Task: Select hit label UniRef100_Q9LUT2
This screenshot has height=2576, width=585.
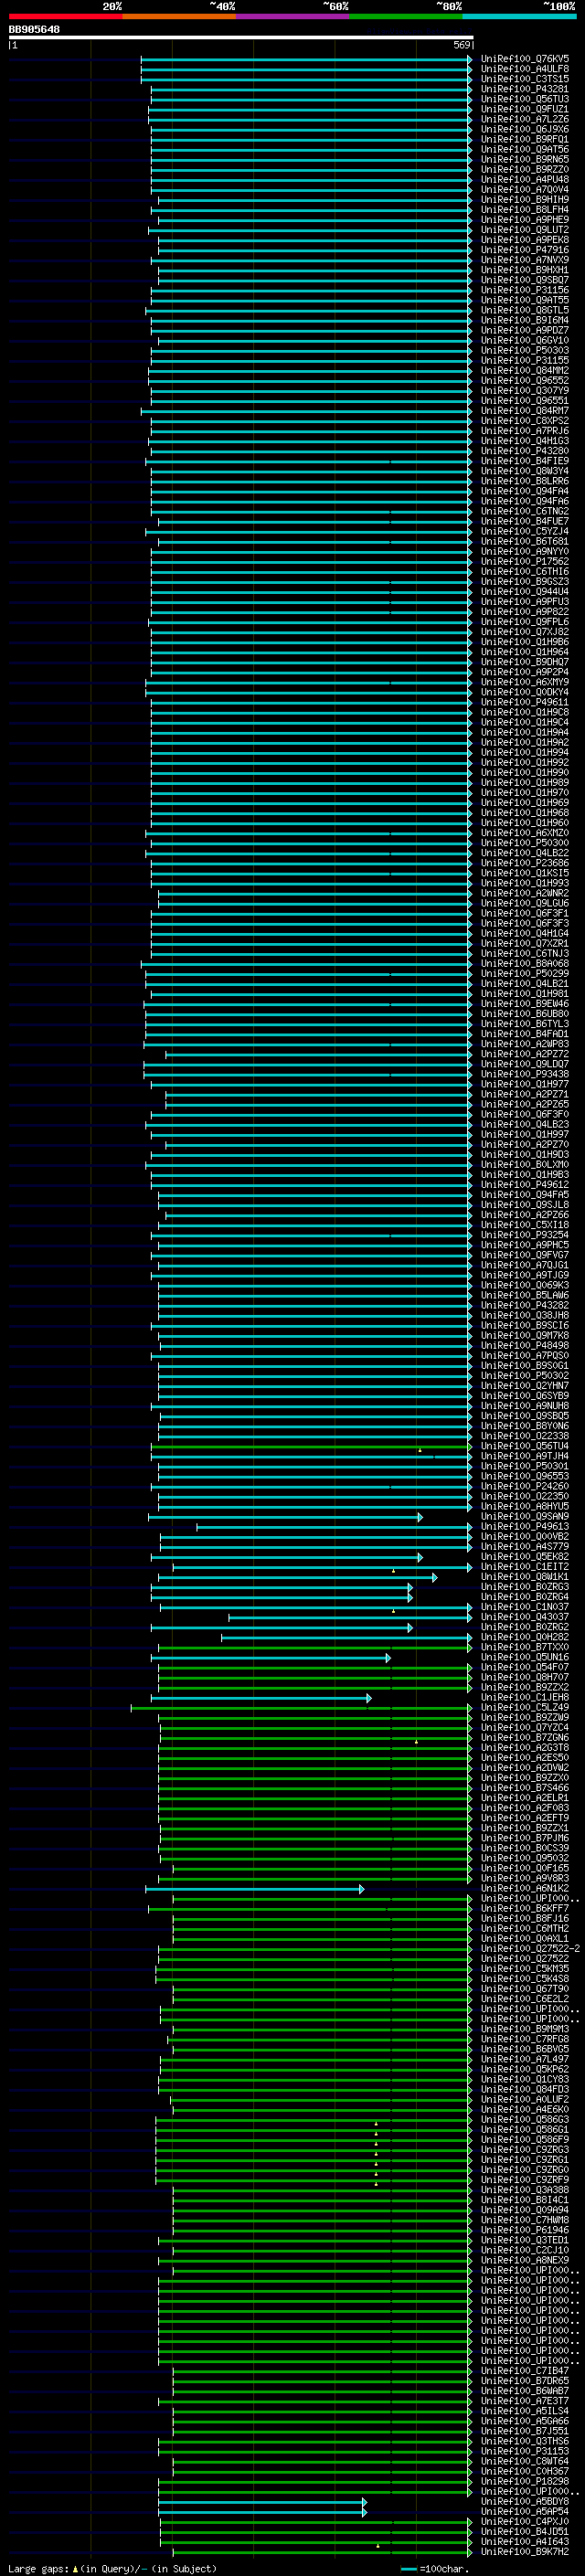Action: (525, 230)
